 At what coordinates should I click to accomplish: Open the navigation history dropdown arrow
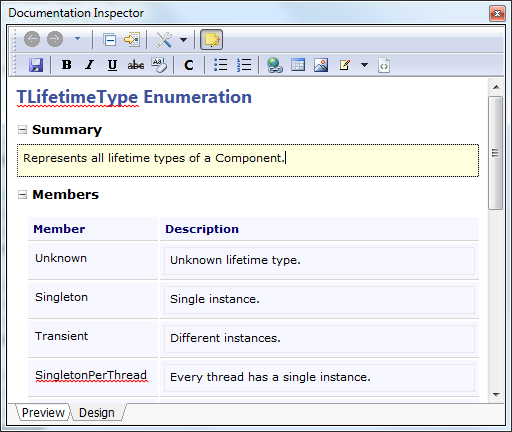tap(77, 39)
